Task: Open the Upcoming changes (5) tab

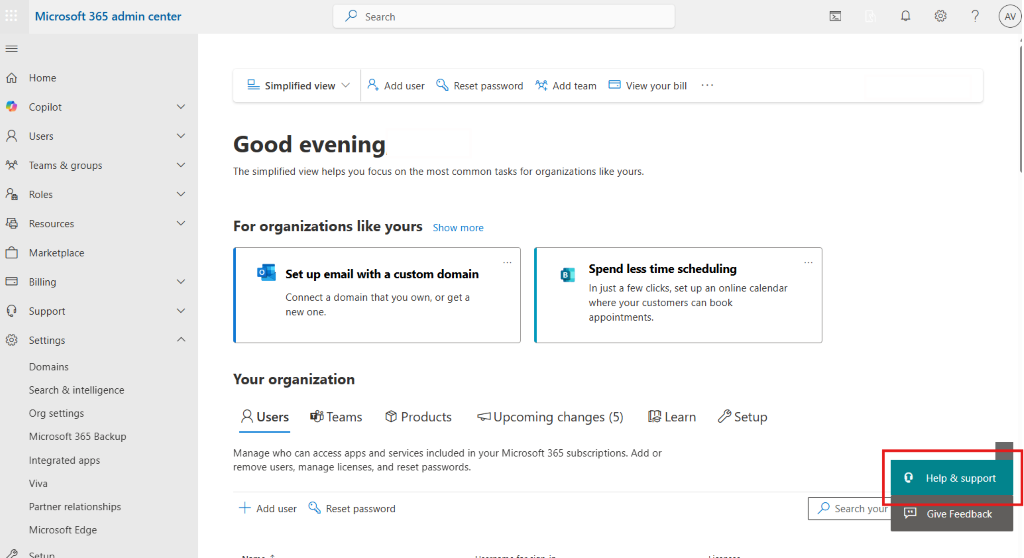Action: (x=550, y=417)
